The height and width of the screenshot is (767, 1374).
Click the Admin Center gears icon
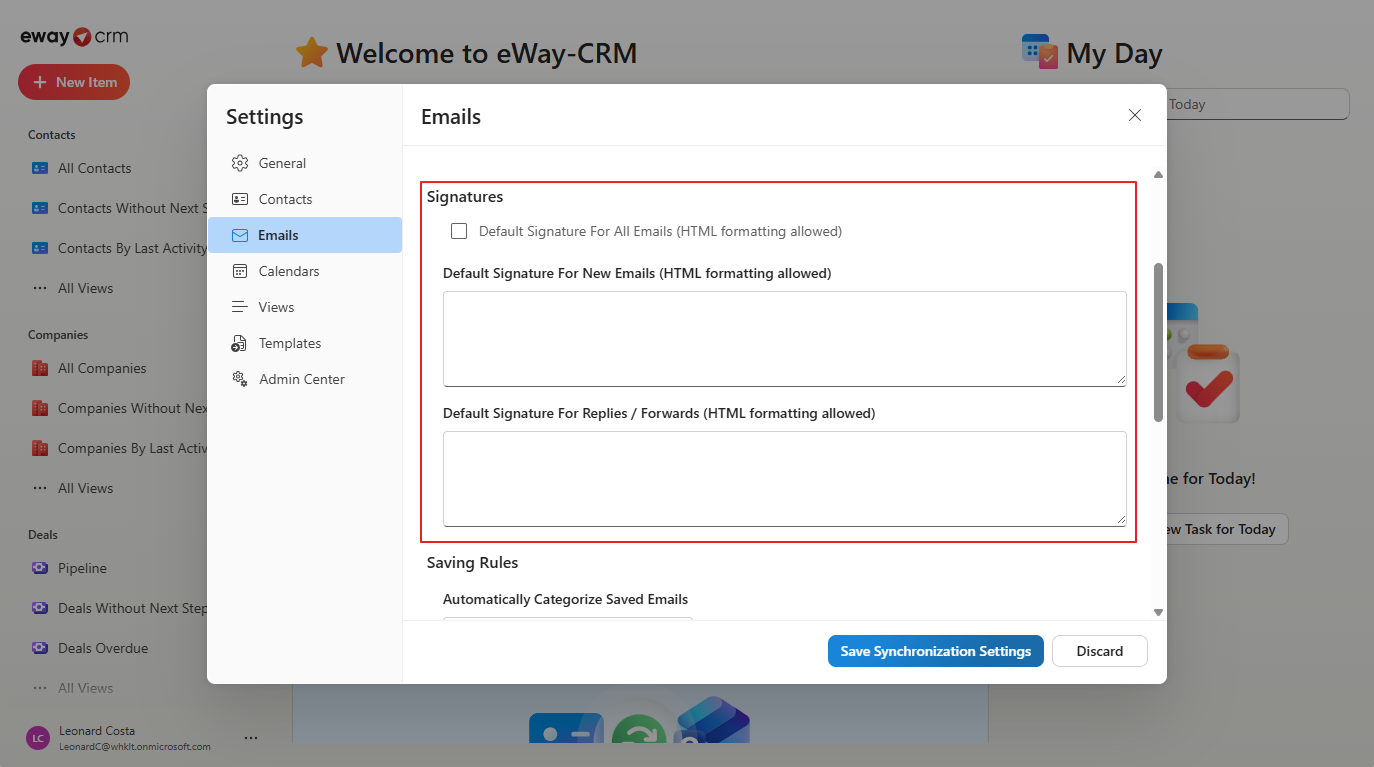(x=240, y=379)
